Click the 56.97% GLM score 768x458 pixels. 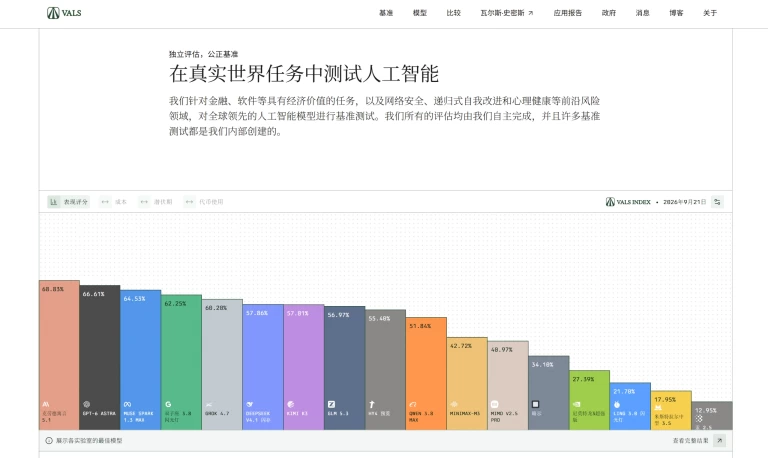pos(338,315)
